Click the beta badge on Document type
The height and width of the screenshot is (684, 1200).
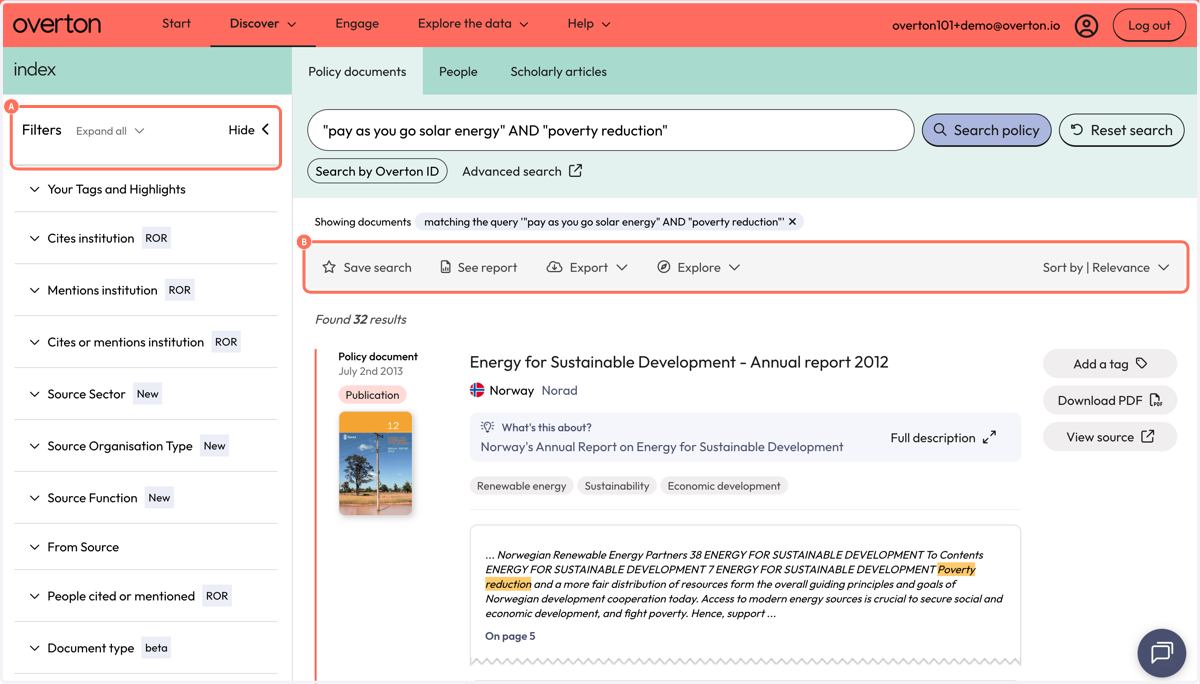point(156,648)
